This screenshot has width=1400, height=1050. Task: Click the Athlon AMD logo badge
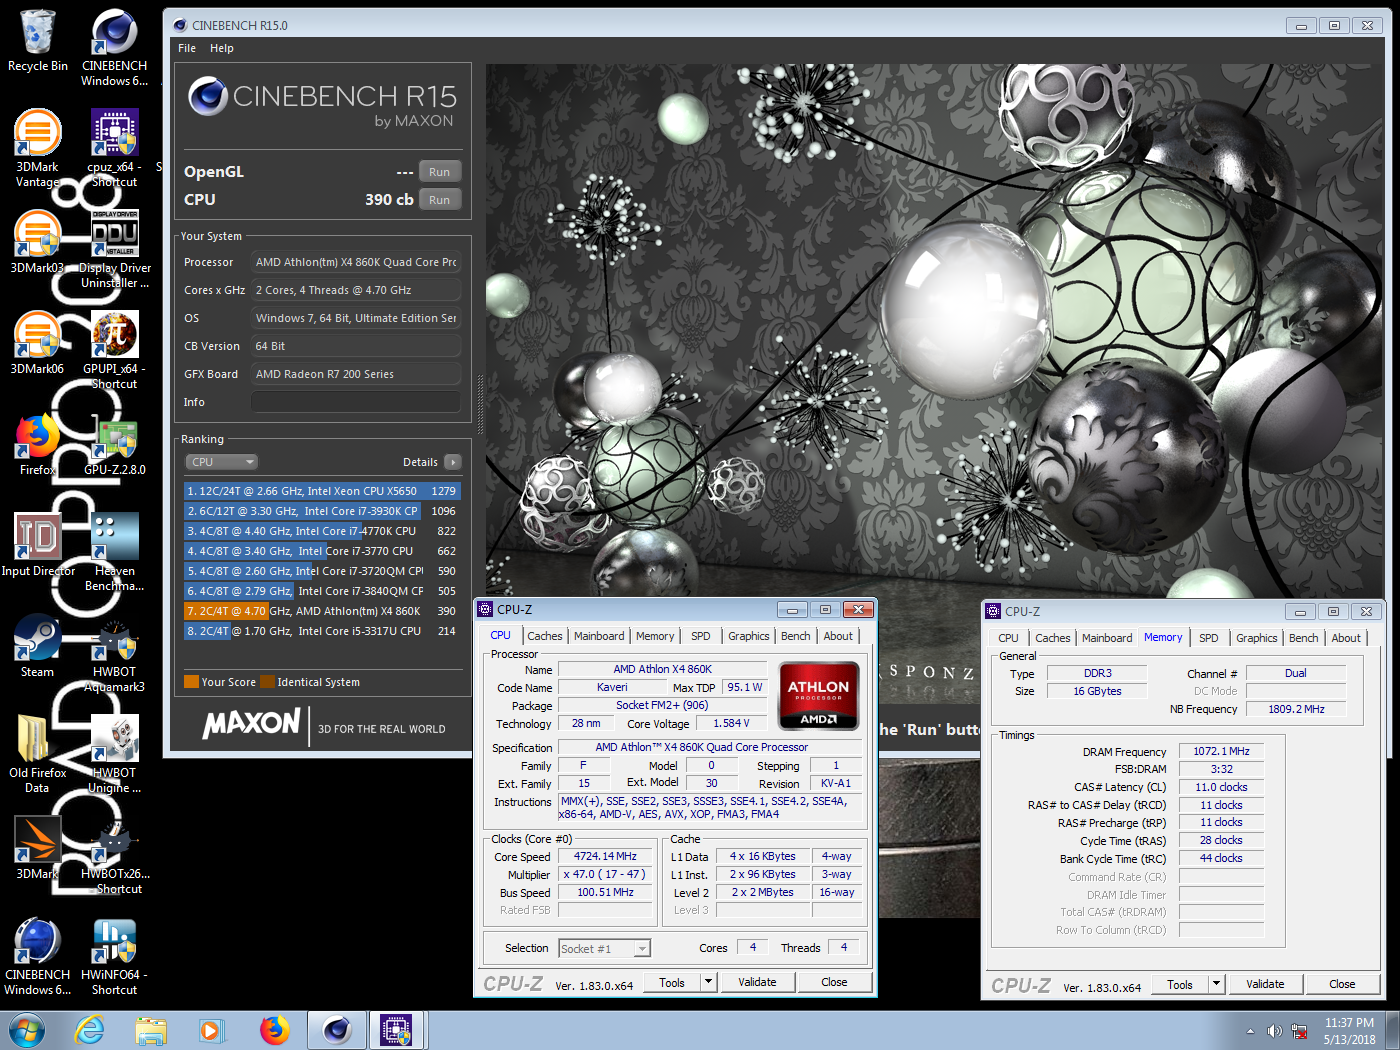coord(818,696)
